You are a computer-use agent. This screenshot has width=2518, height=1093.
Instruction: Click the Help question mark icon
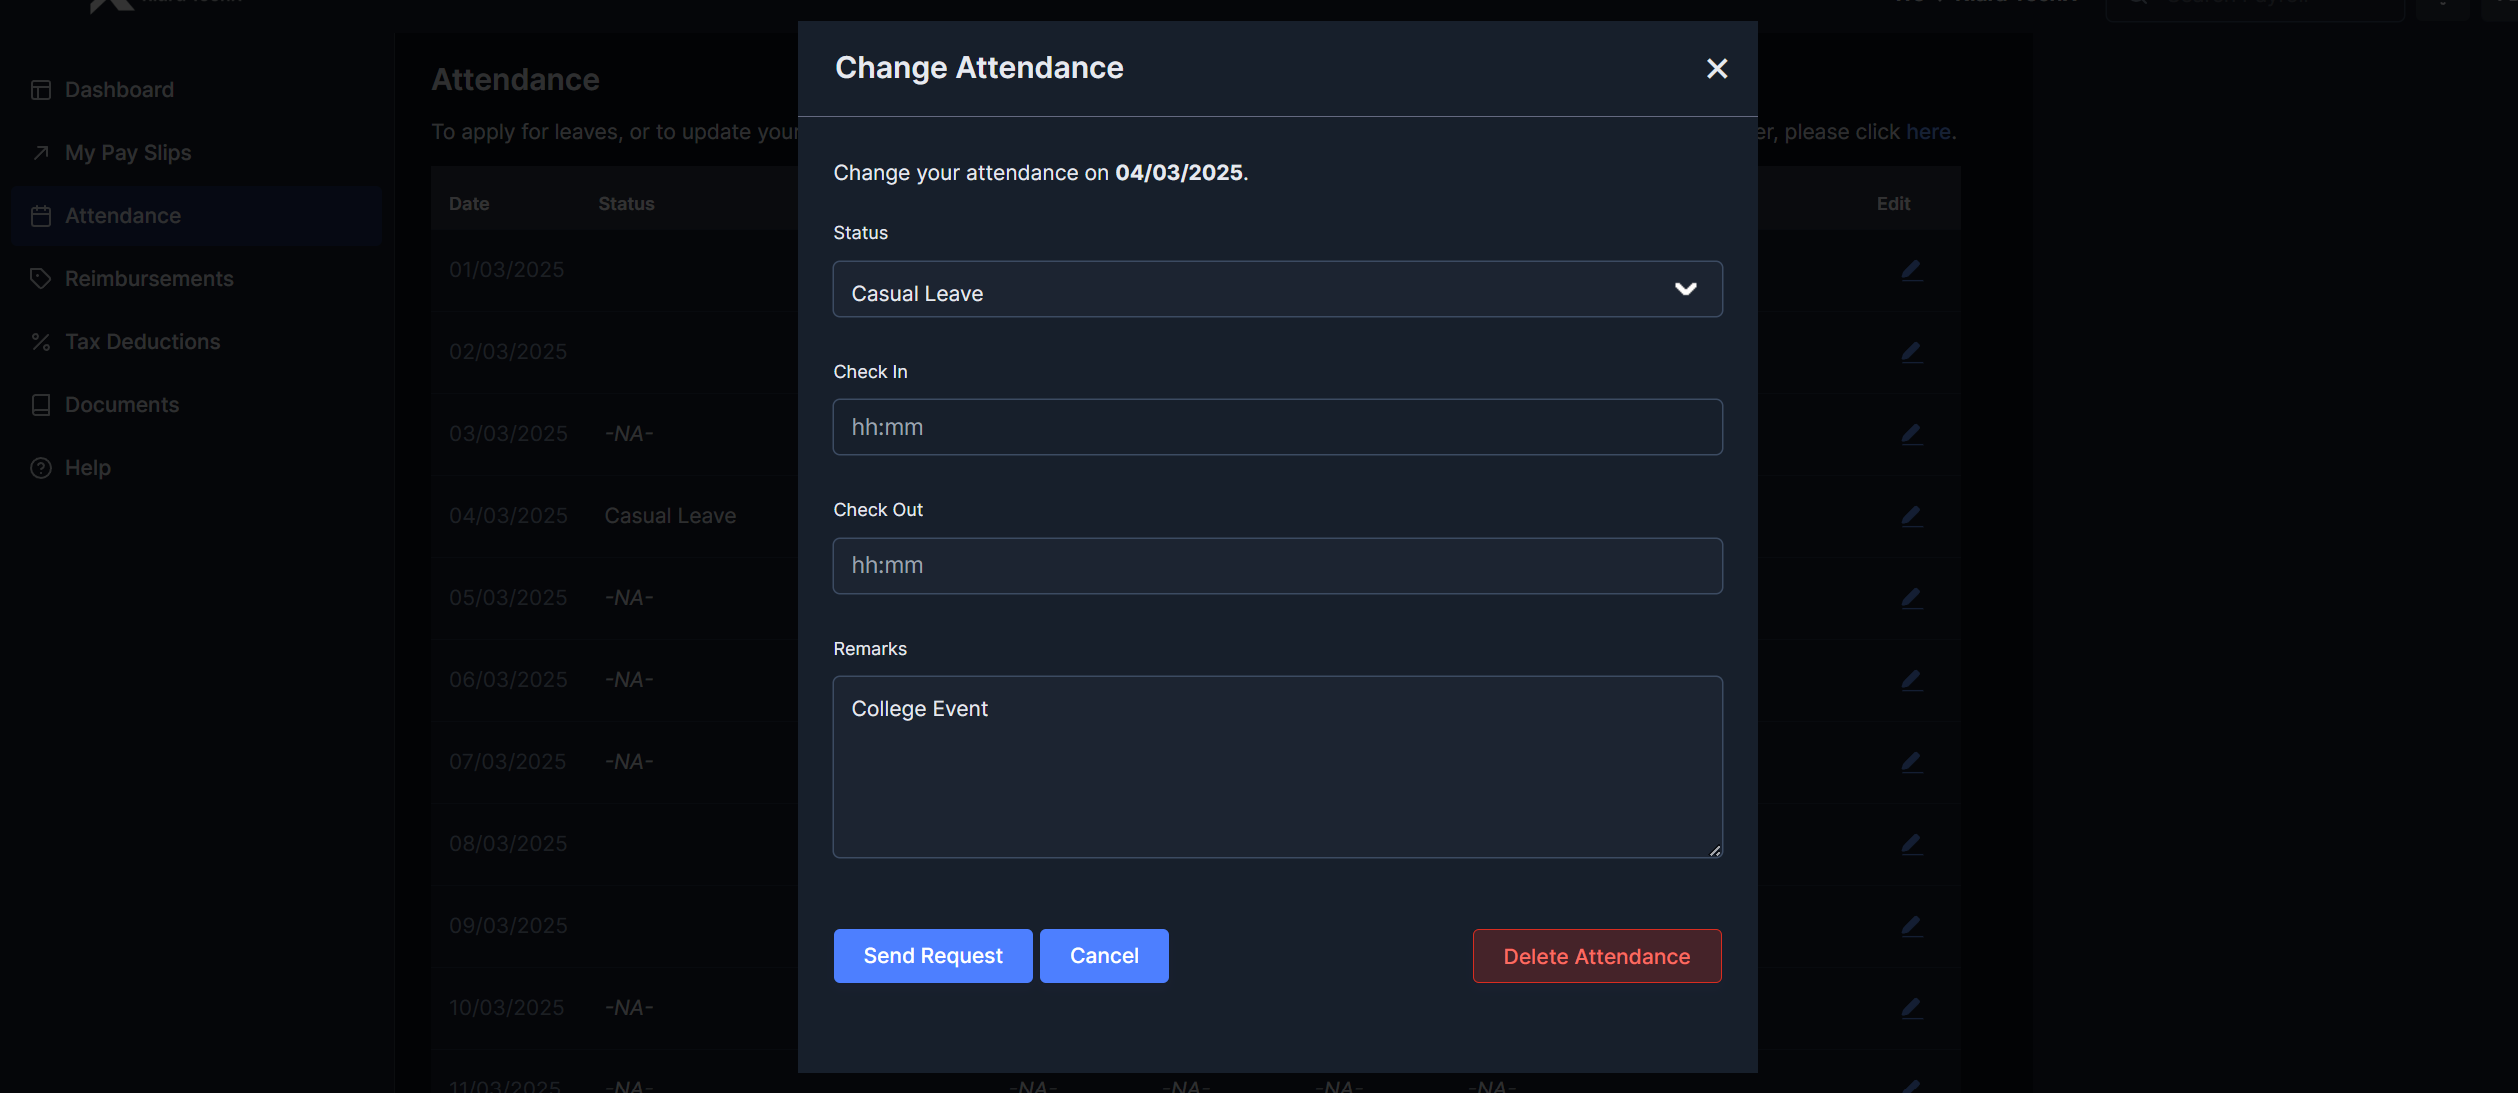41,468
